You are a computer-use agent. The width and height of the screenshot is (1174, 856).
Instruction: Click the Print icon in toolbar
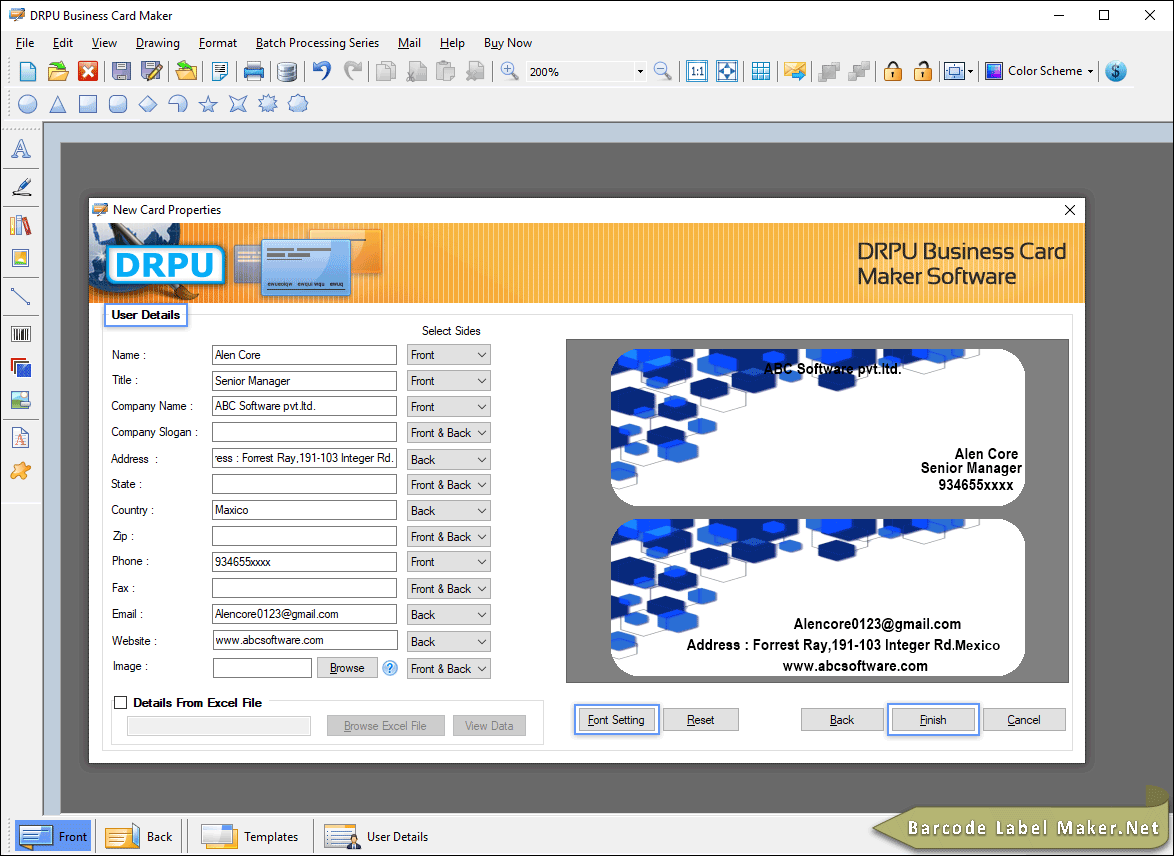pyautogui.click(x=254, y=71)
